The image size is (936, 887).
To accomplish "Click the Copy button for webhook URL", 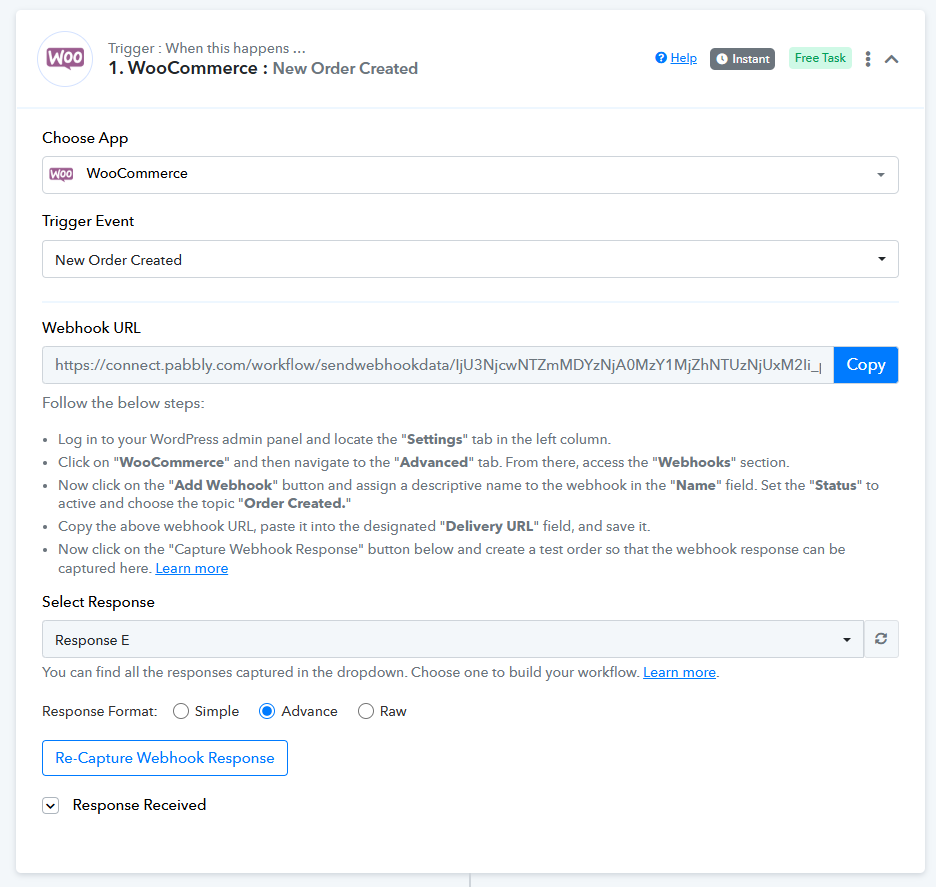I will (x=866, y=365).
